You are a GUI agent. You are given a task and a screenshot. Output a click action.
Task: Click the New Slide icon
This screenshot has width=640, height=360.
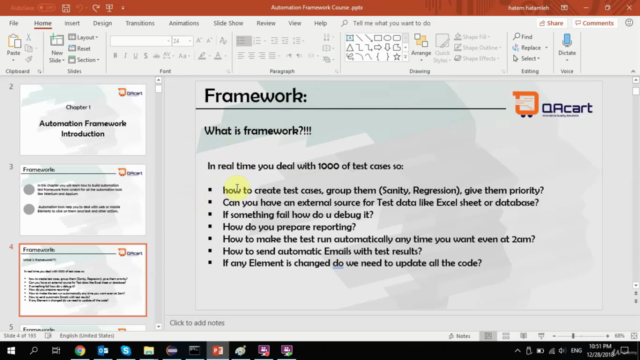57,41
